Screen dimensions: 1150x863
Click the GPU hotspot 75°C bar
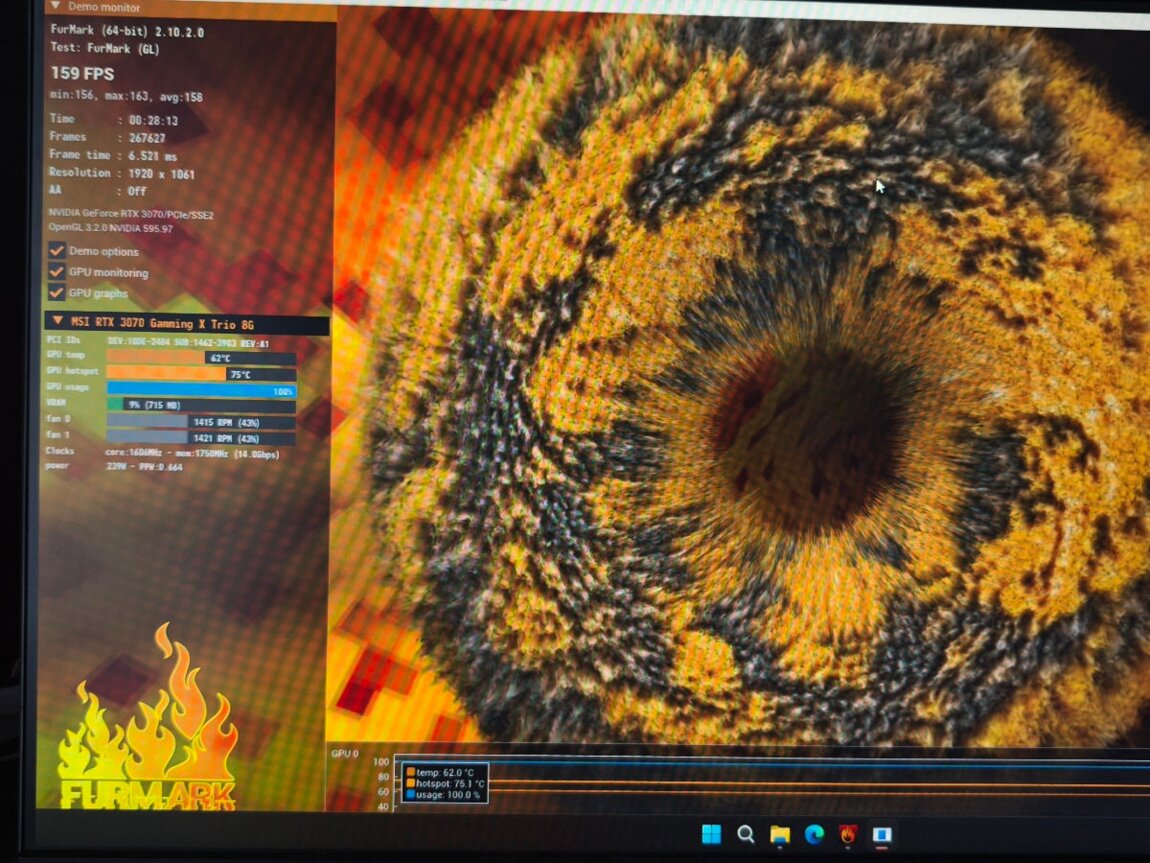pyautogui.click(x=201, y=374)
